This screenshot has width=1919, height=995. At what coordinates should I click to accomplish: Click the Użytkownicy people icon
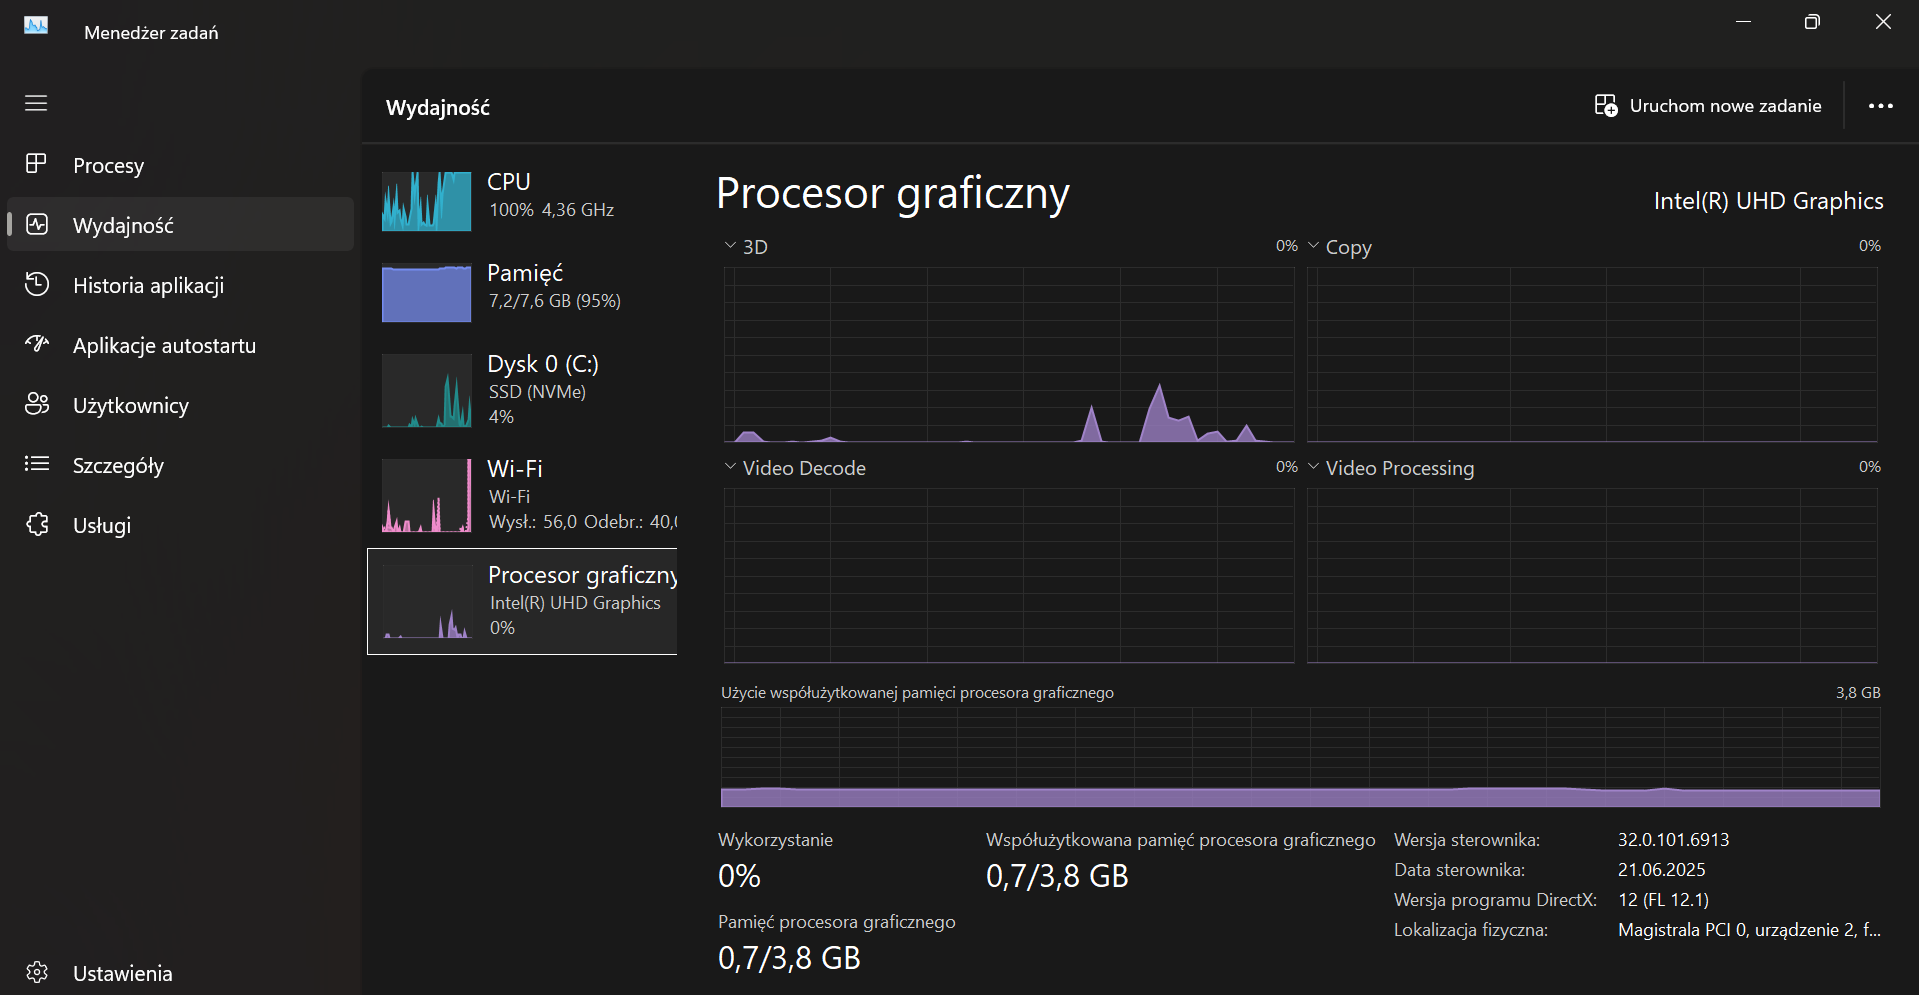click(x=37, y=404)
